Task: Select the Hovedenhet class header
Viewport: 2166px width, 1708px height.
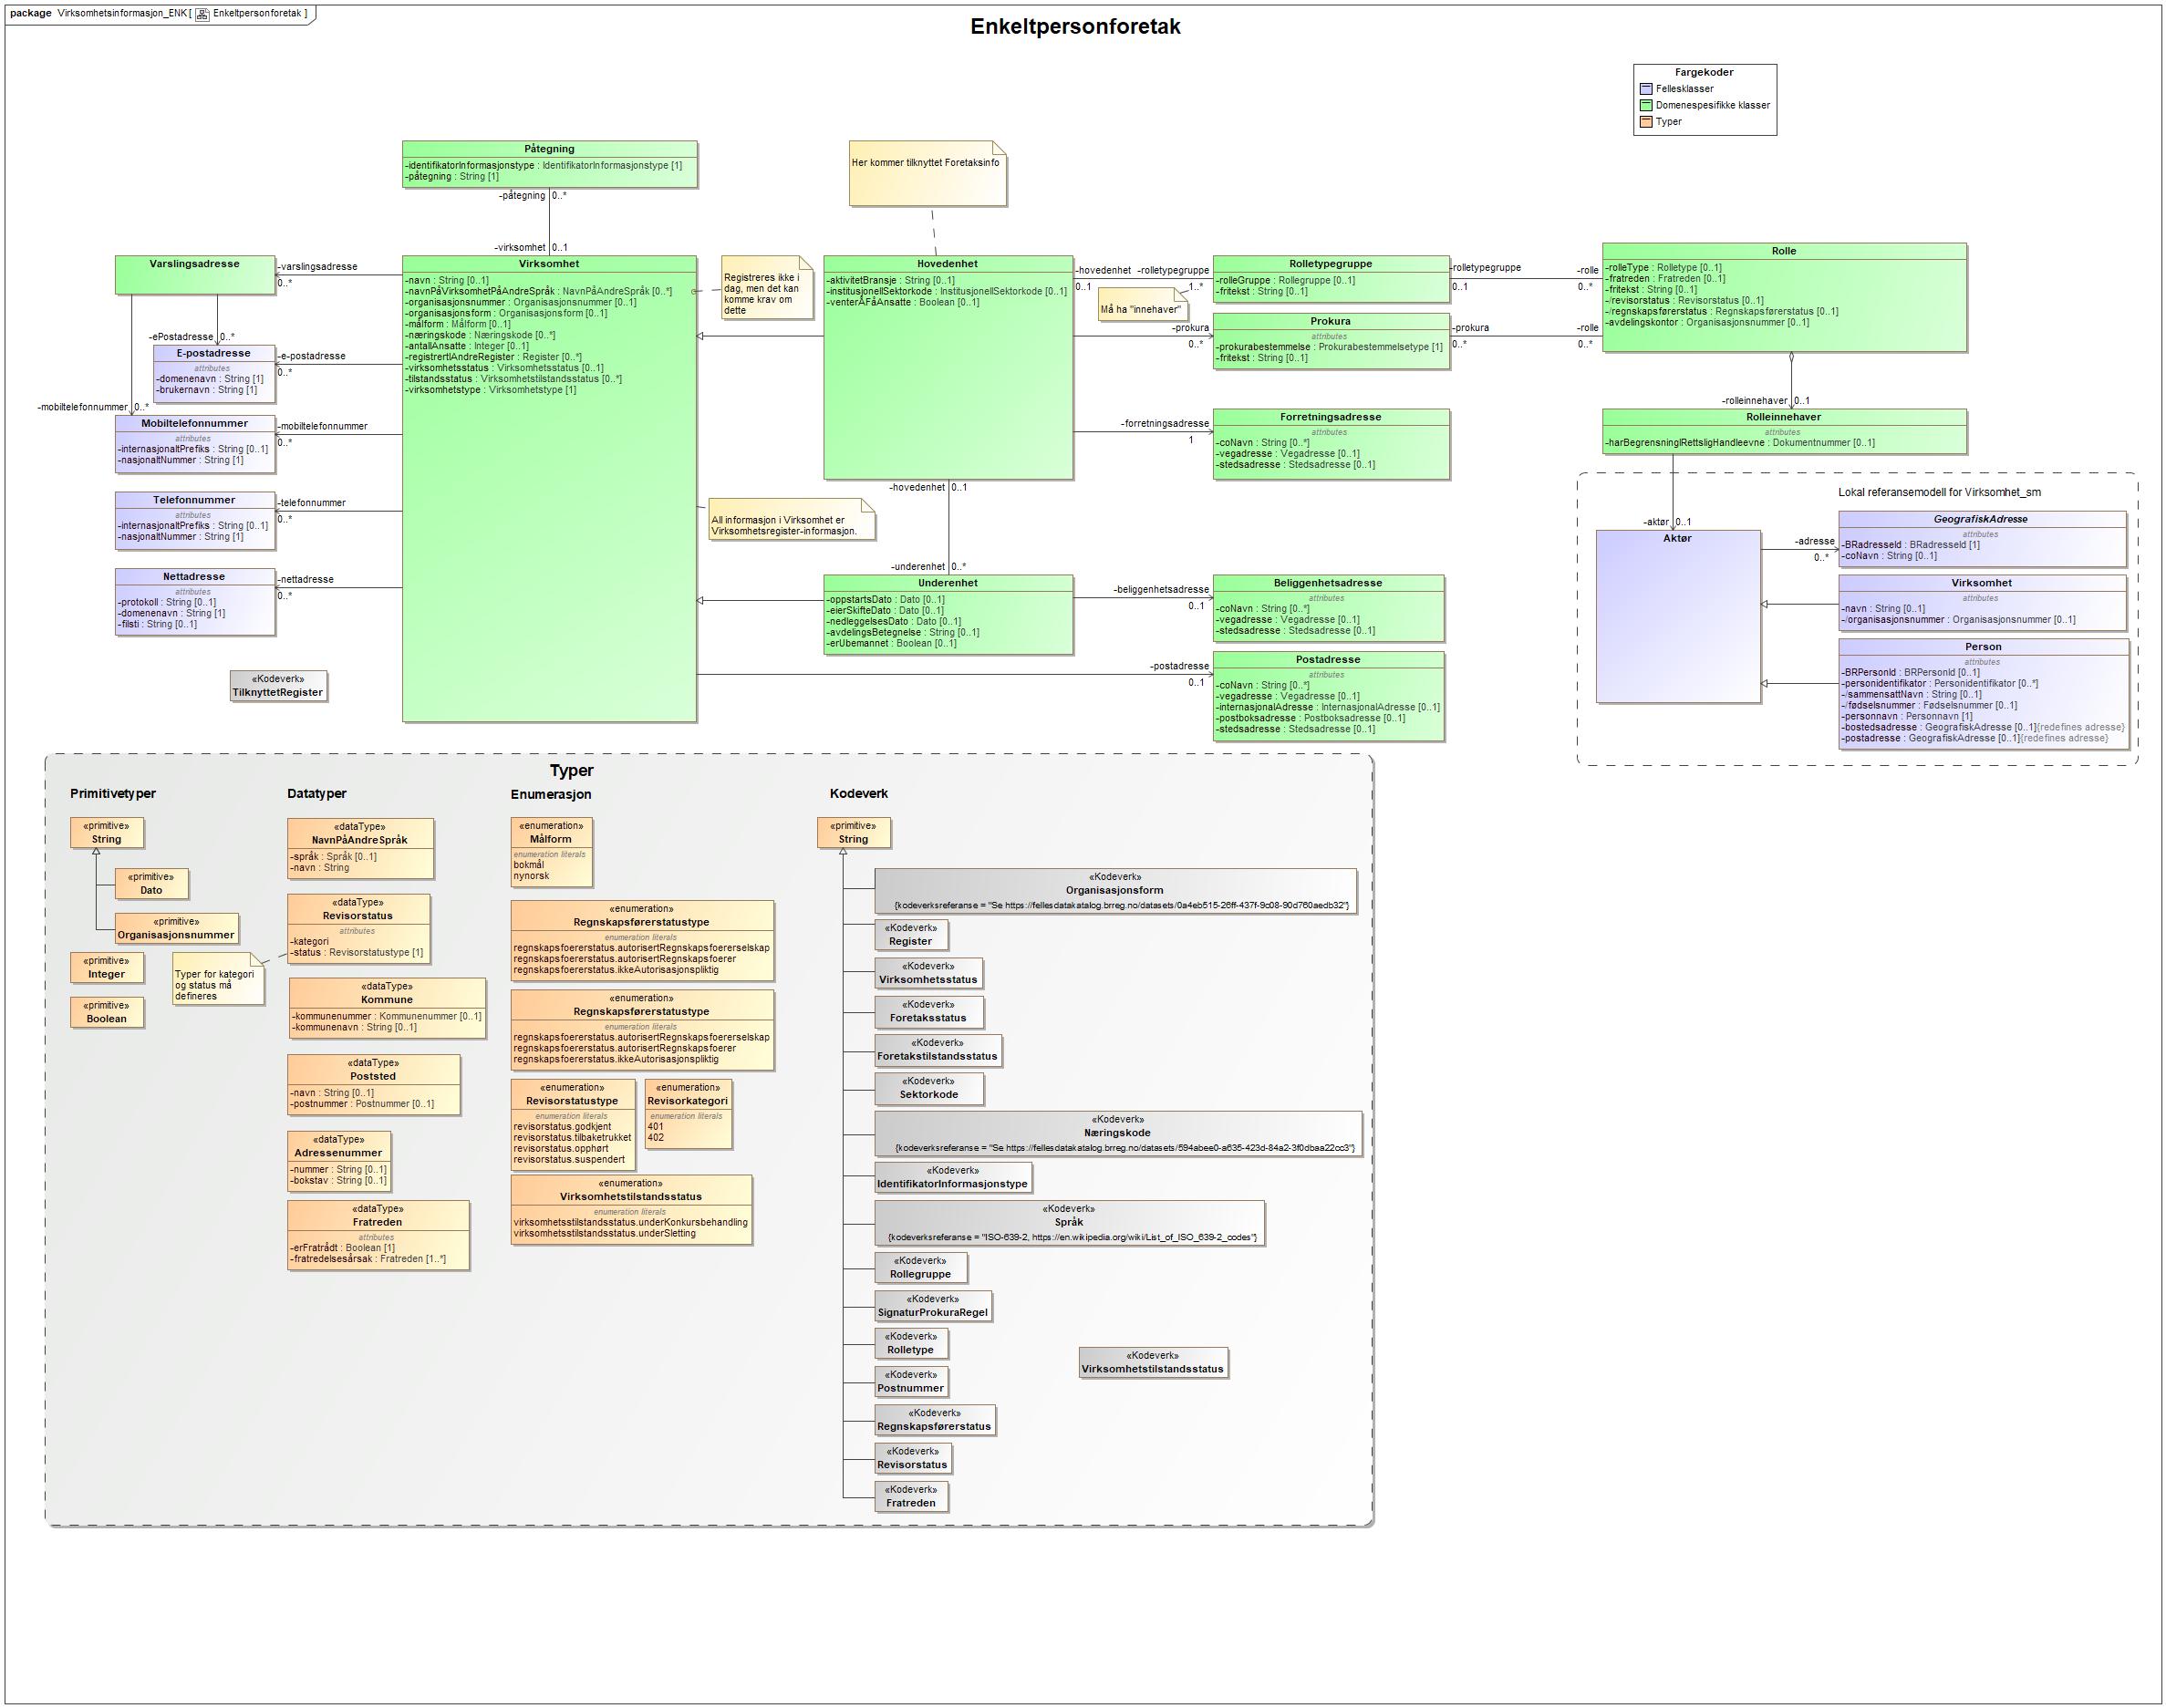Action: (947, 264)
